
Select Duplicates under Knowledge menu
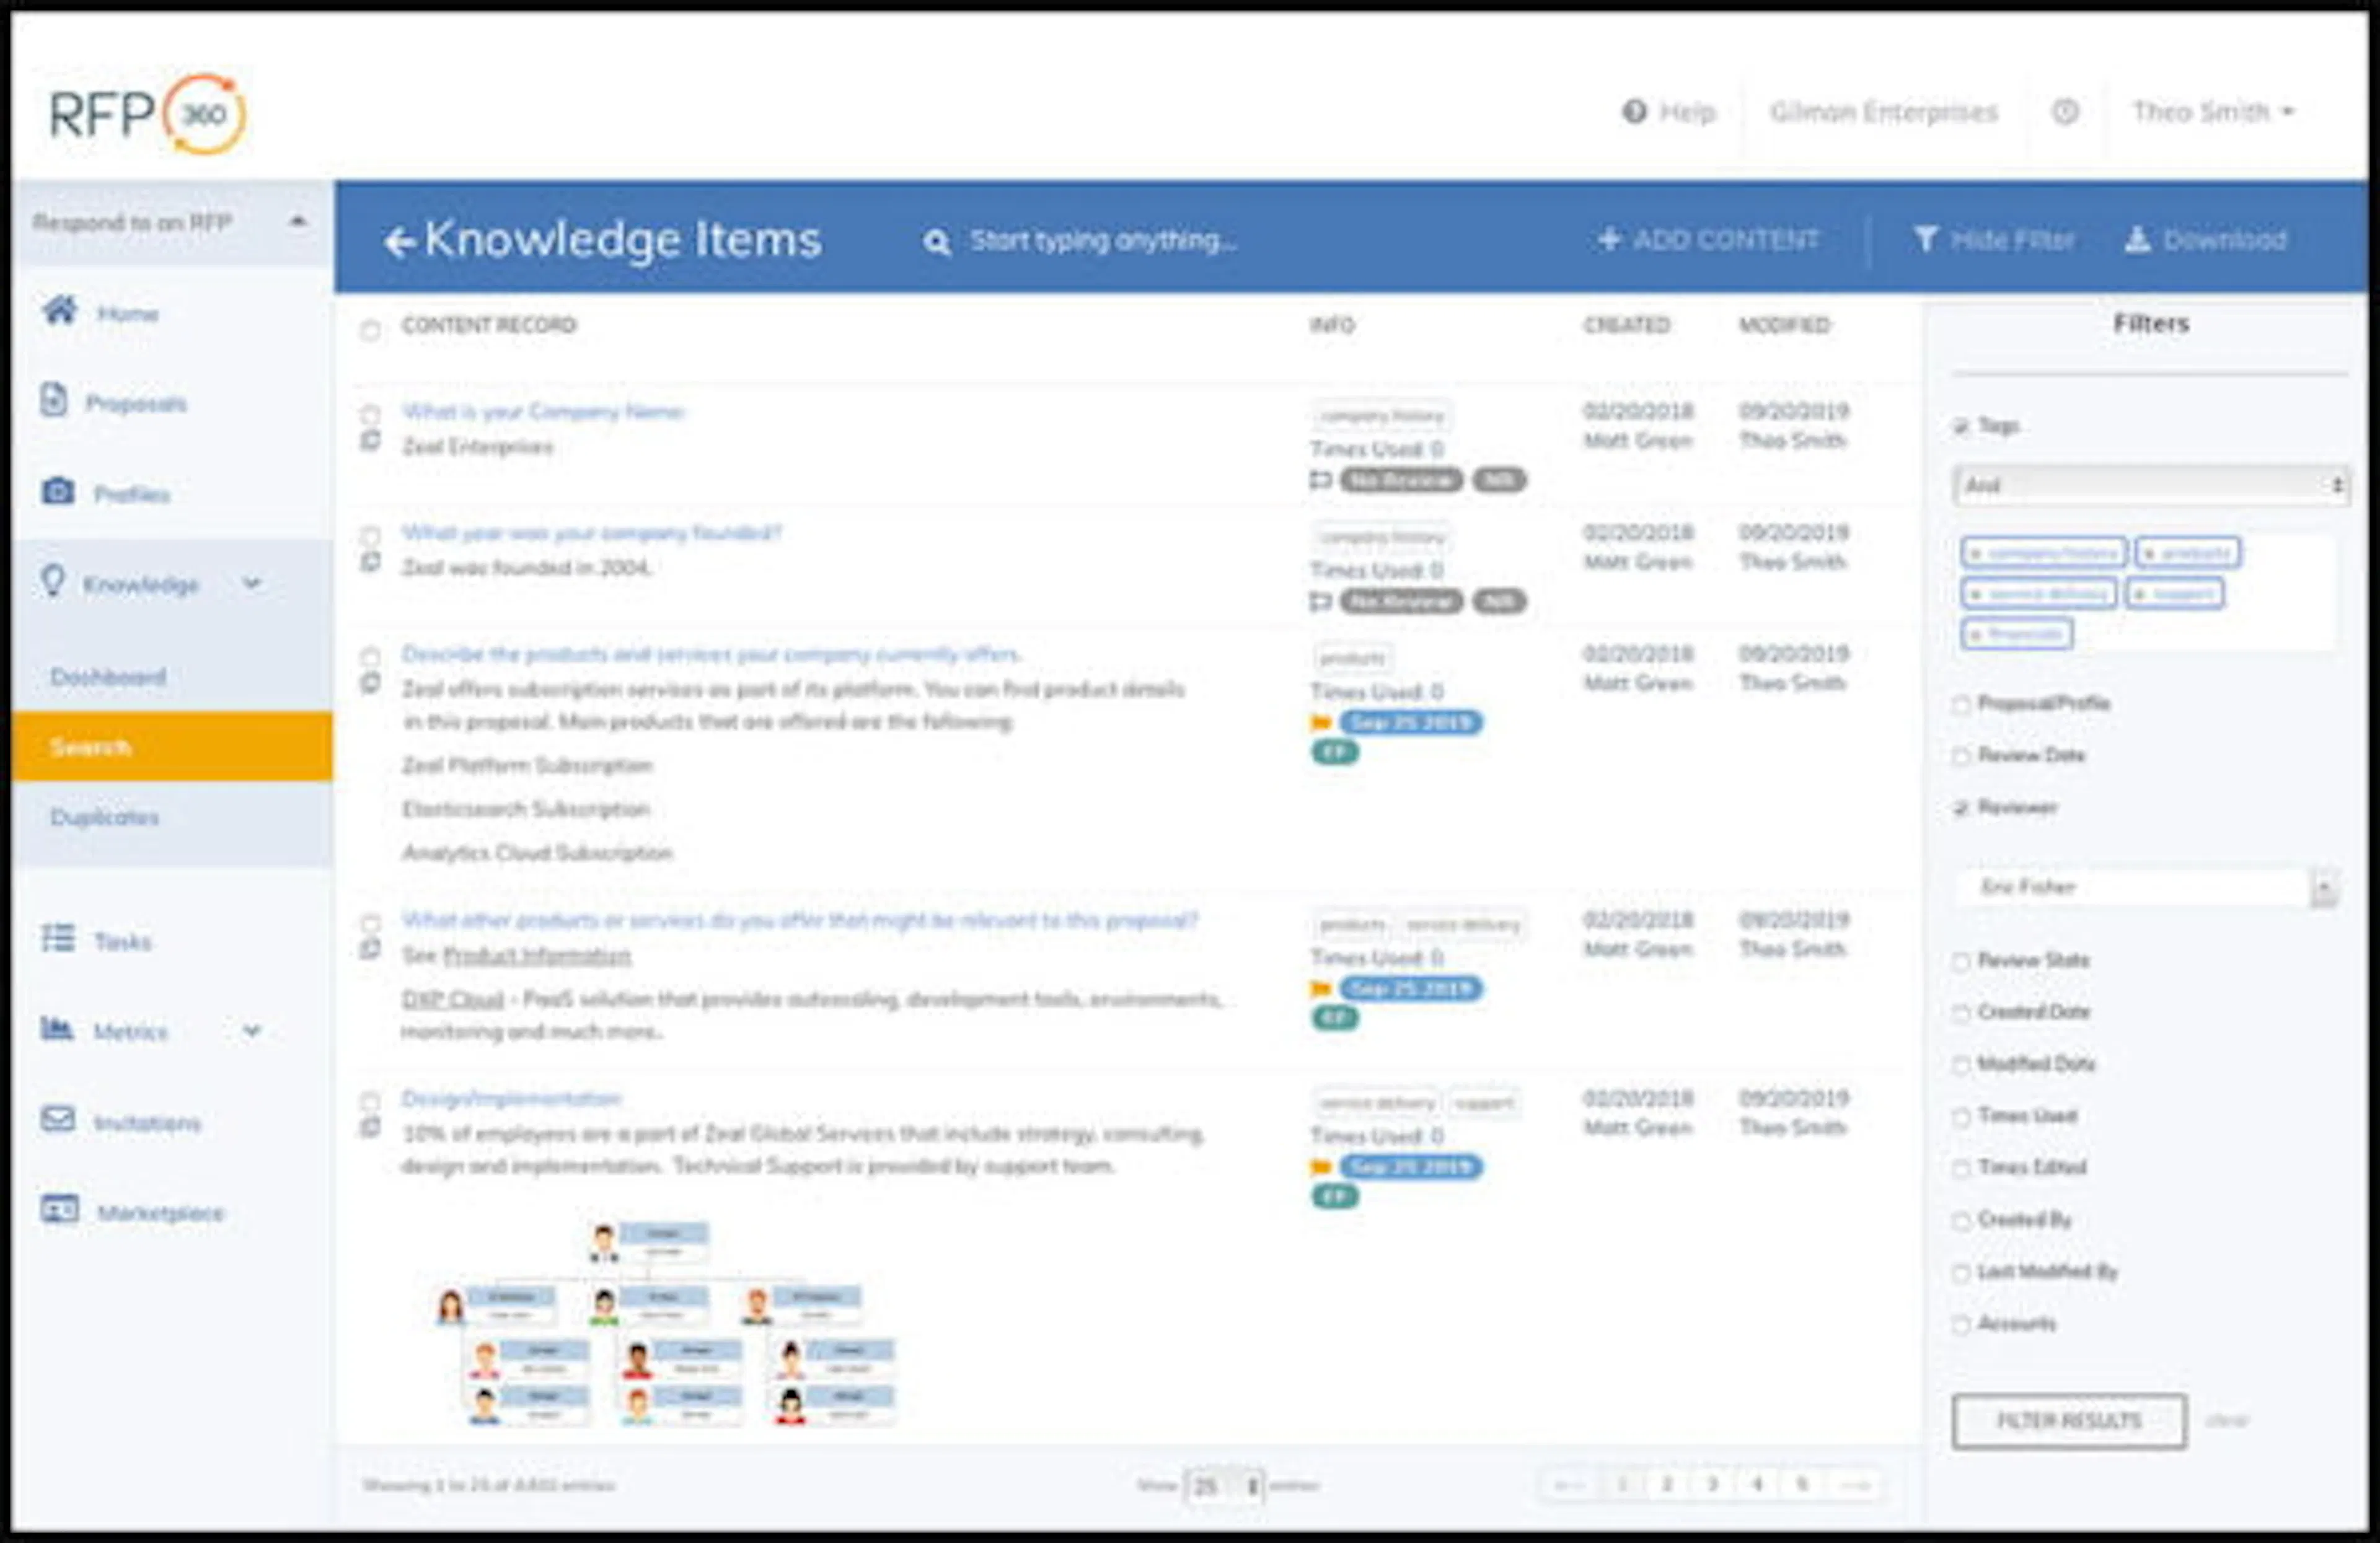(105, 817)
